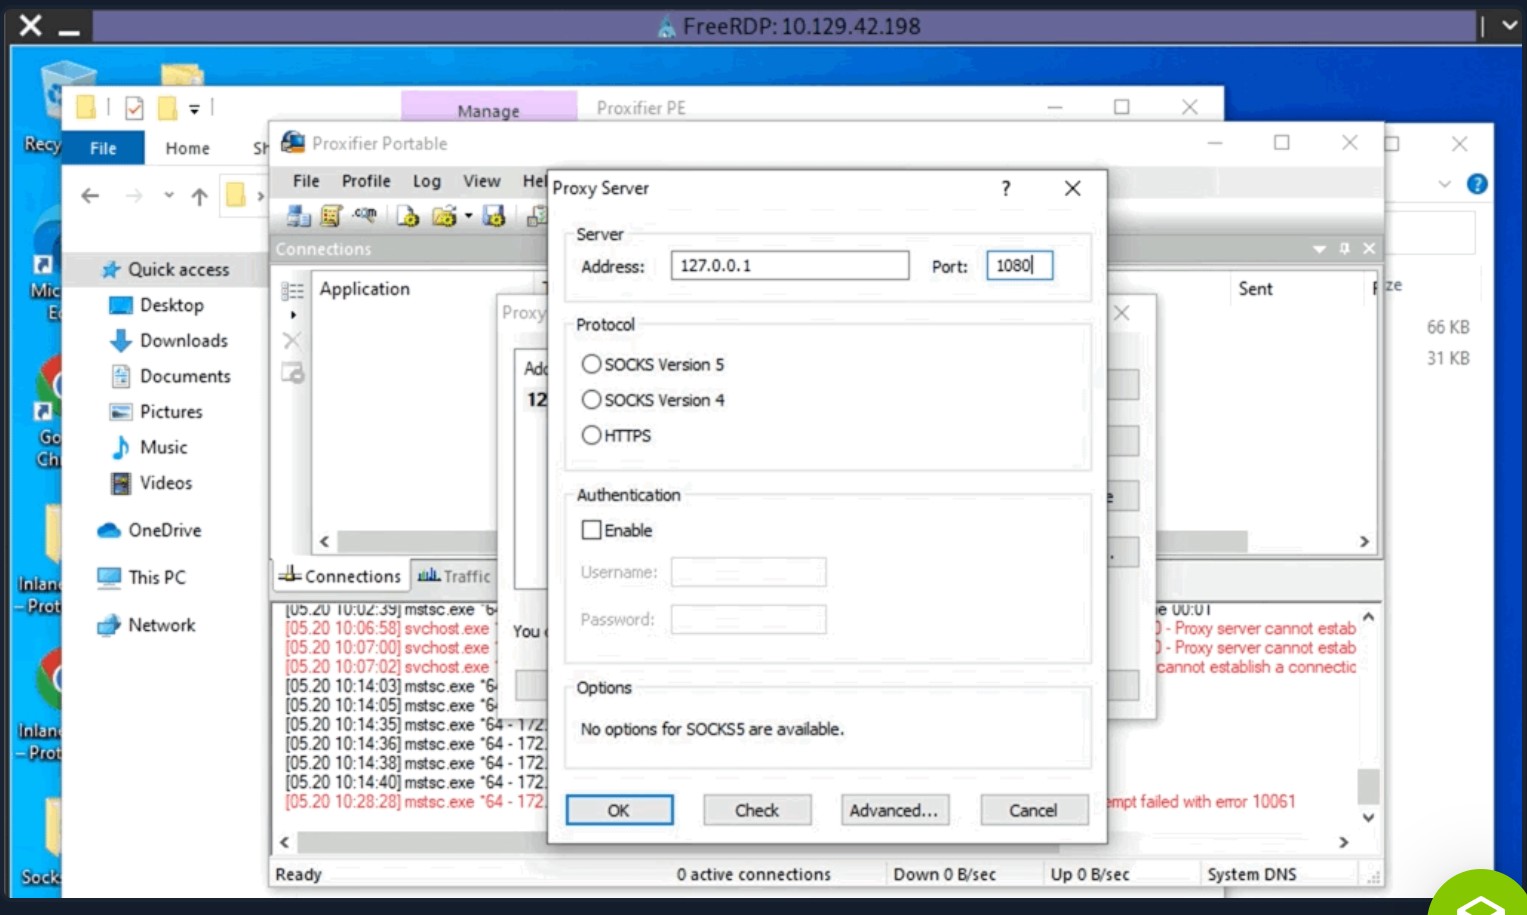This screenshot has width=1527, height=915.
Task: Click Address field containing 127.0.0.1
Action: click(x=789, y=265)
